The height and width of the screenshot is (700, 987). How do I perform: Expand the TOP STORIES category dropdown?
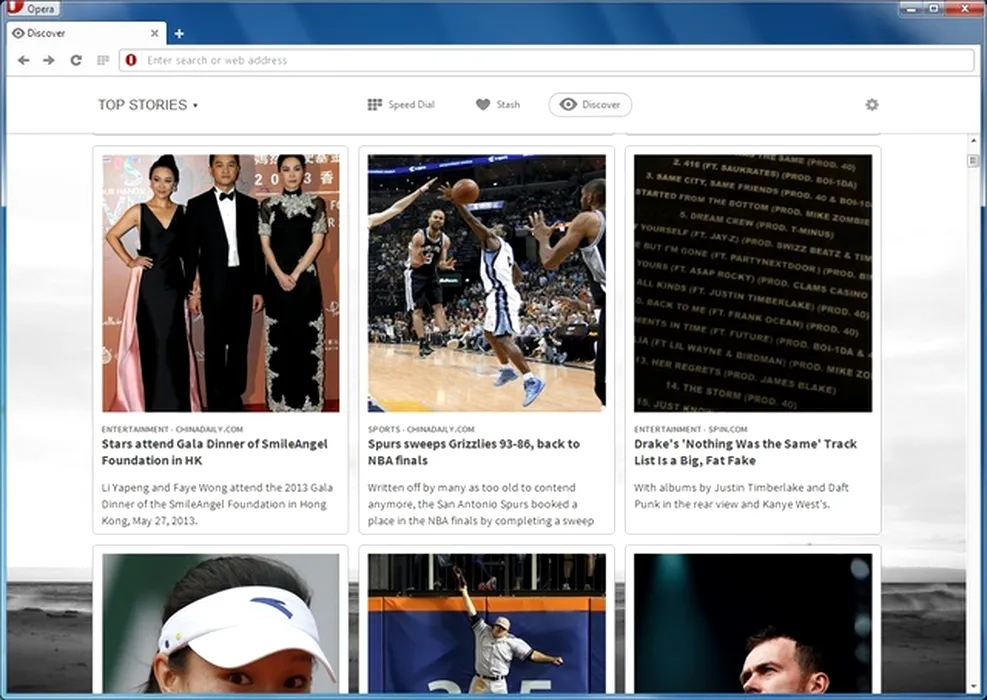click(147, 105)
